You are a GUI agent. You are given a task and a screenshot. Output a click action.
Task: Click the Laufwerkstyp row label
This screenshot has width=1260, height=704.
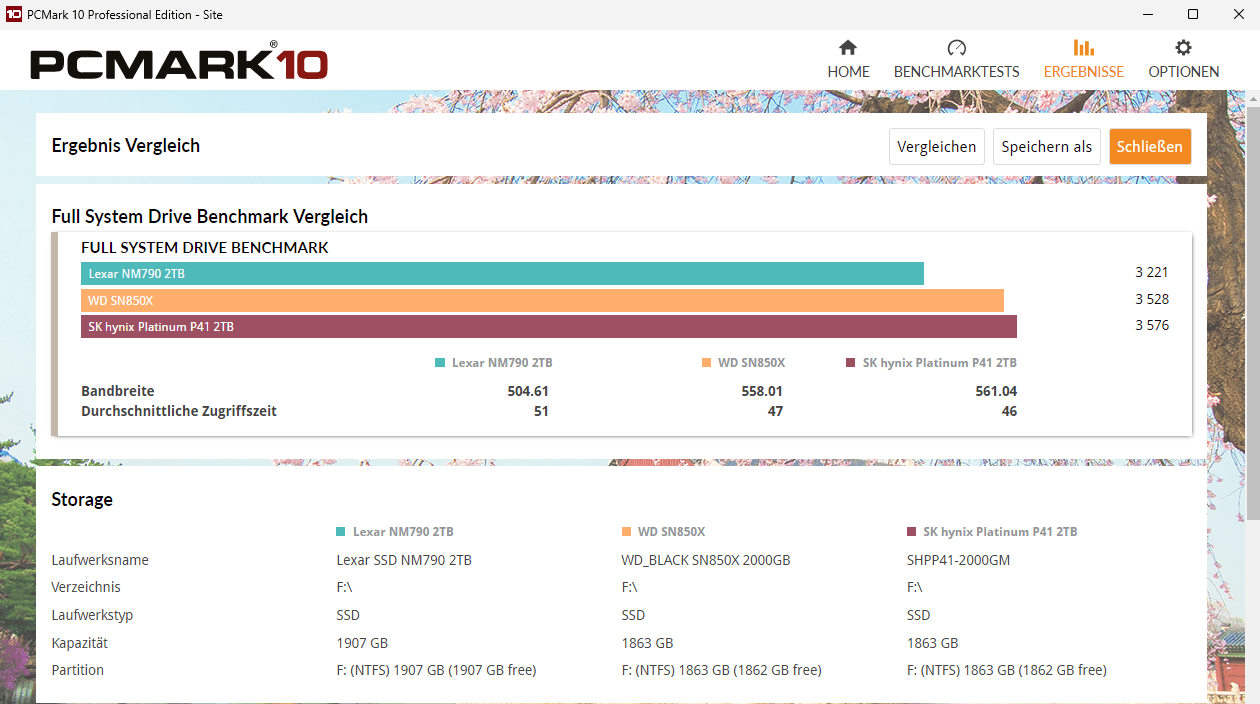pyautogui.click(x=92, y=615)
